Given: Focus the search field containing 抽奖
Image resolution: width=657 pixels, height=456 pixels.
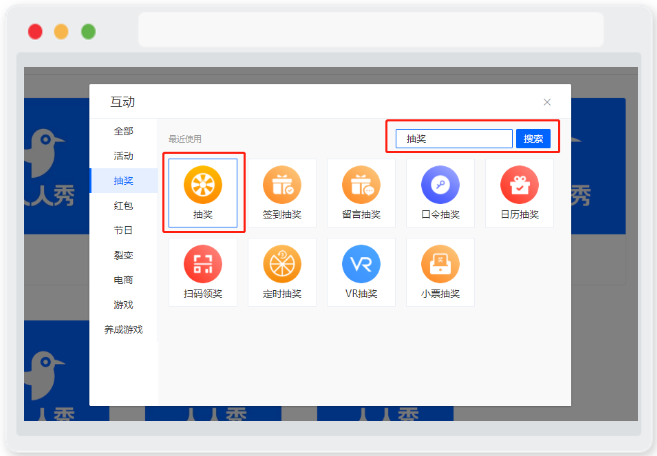Looking at the screenshot, I should pyautogui.click(x=454, y=139).
